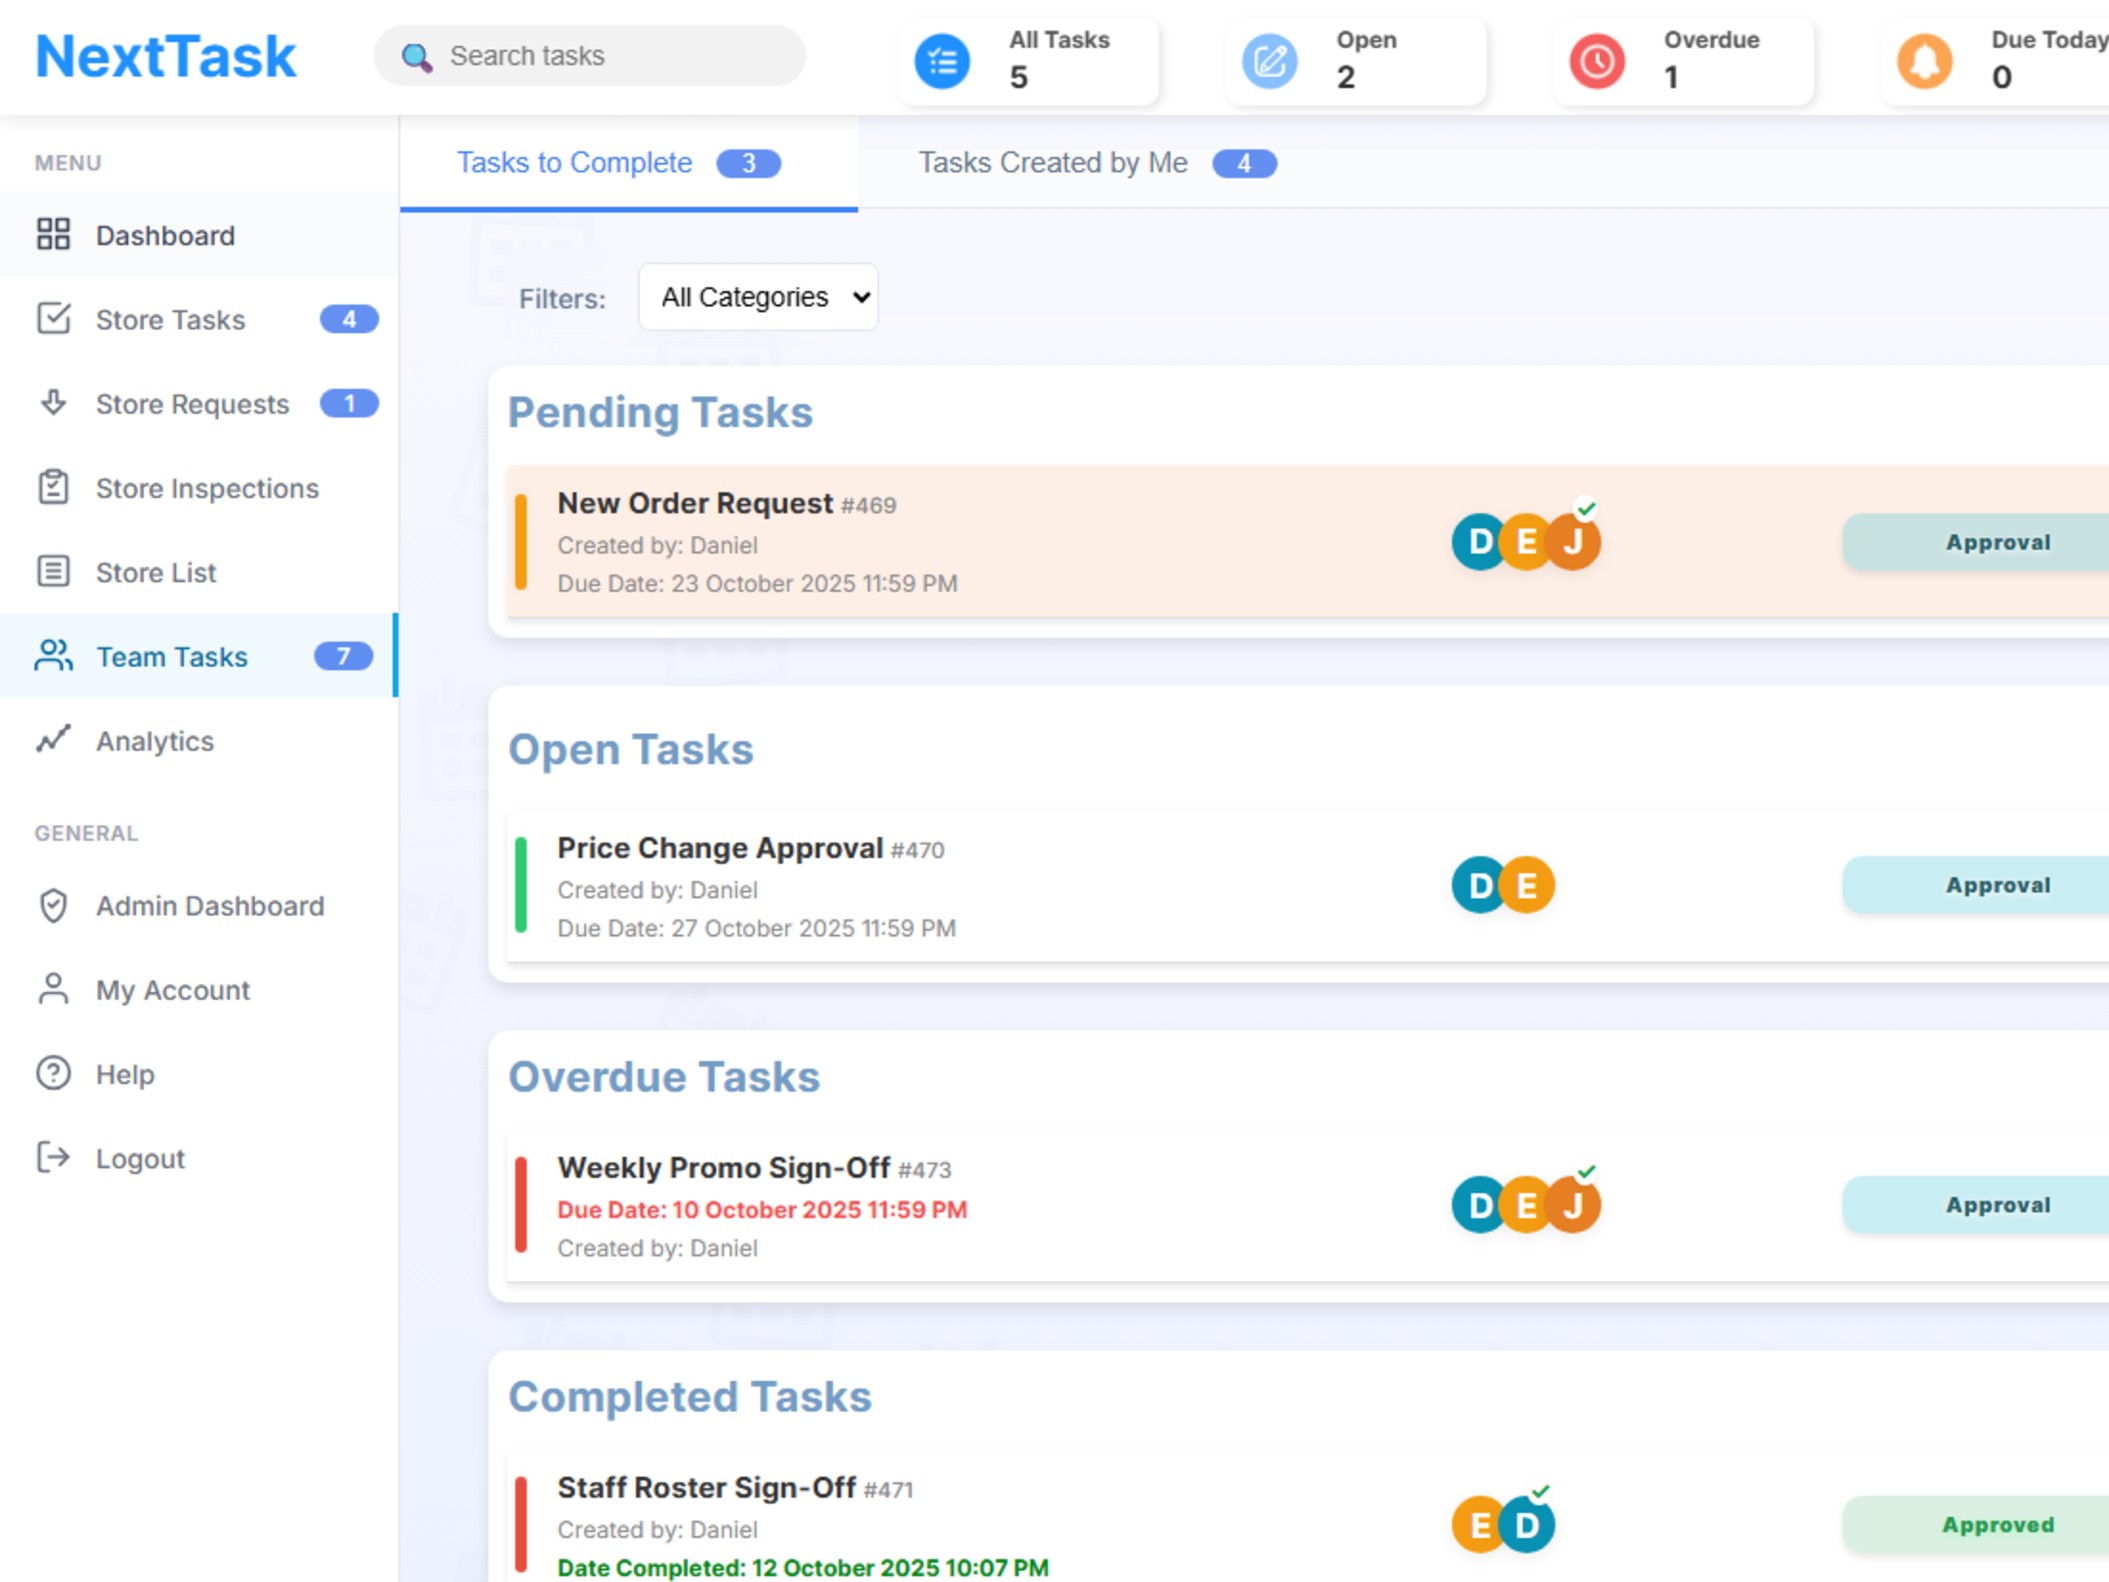Click avatar E on New Order Request
Image resolution: width=2109 pixels, height=1582 pixels.
pos(1526,542)
